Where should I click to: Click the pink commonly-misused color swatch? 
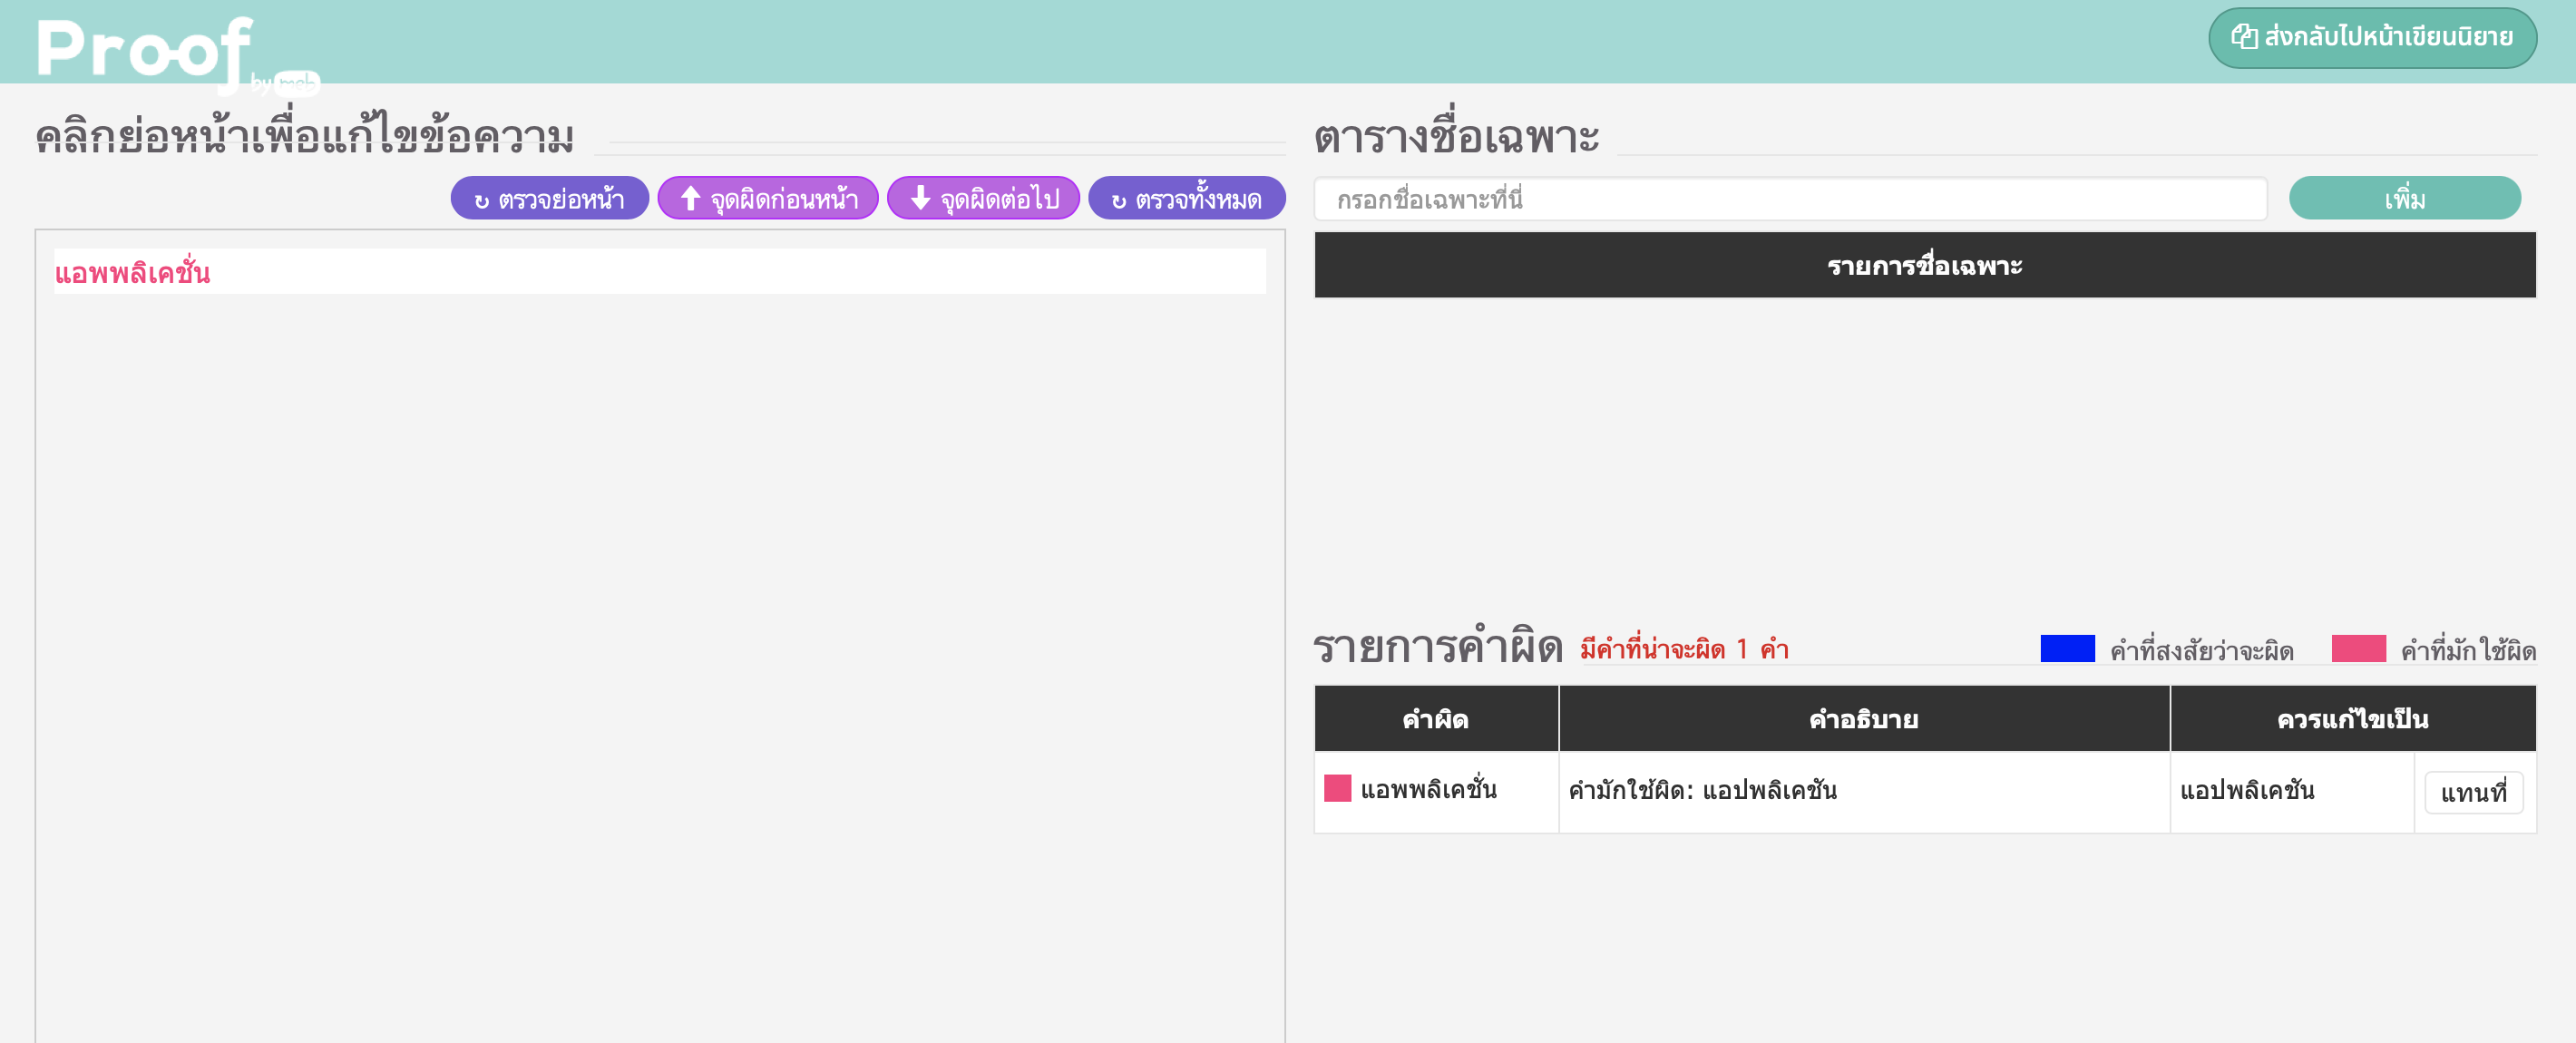coord(2357,648)
